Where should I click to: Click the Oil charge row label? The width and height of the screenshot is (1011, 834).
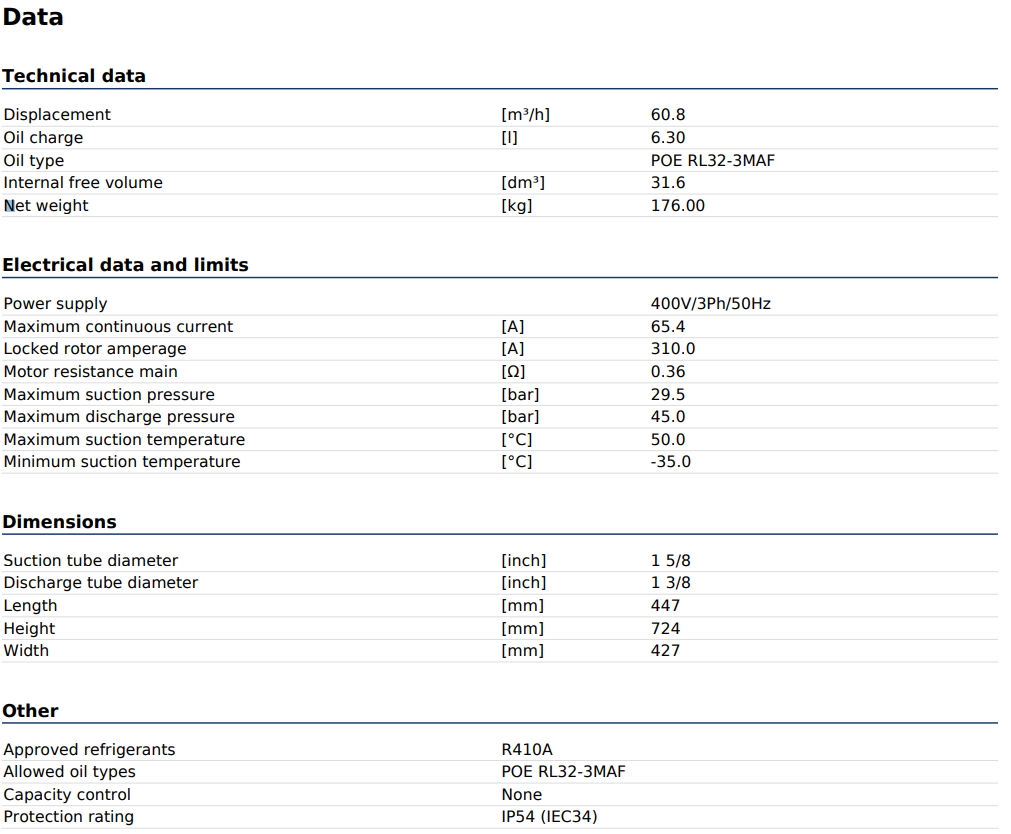tap(43, 138)
